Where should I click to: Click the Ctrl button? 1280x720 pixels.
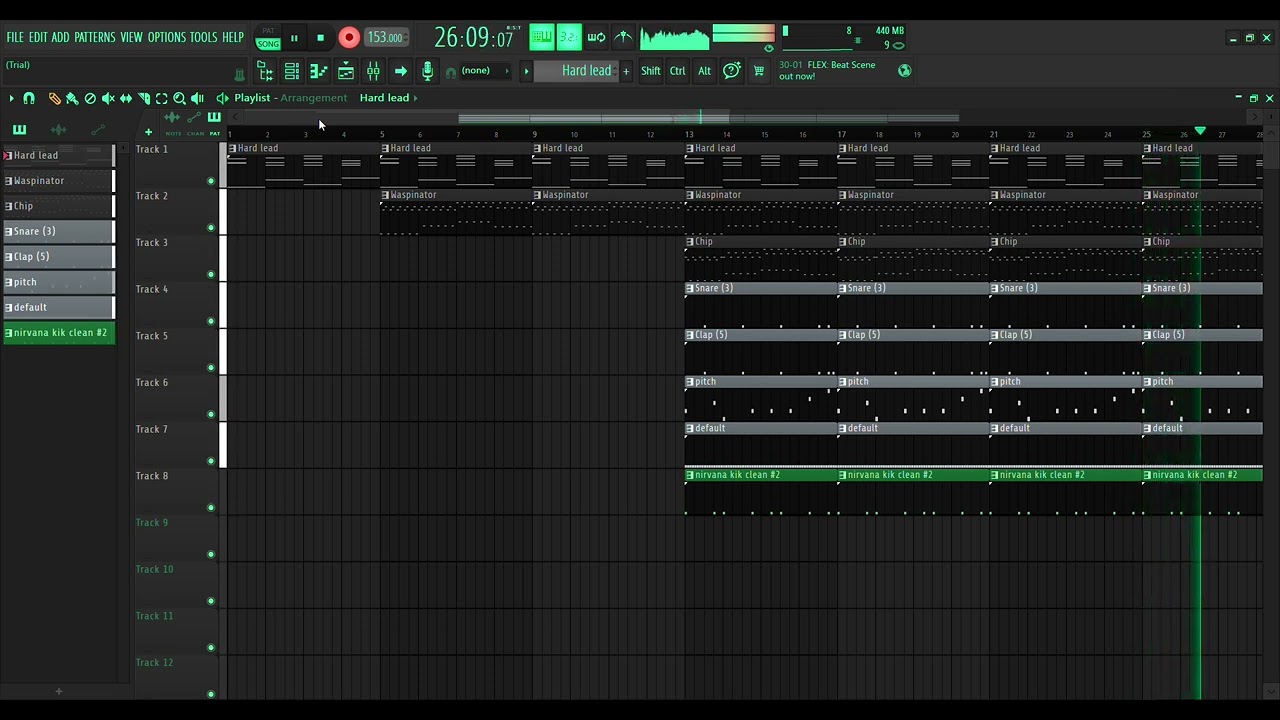click(678, 71)
